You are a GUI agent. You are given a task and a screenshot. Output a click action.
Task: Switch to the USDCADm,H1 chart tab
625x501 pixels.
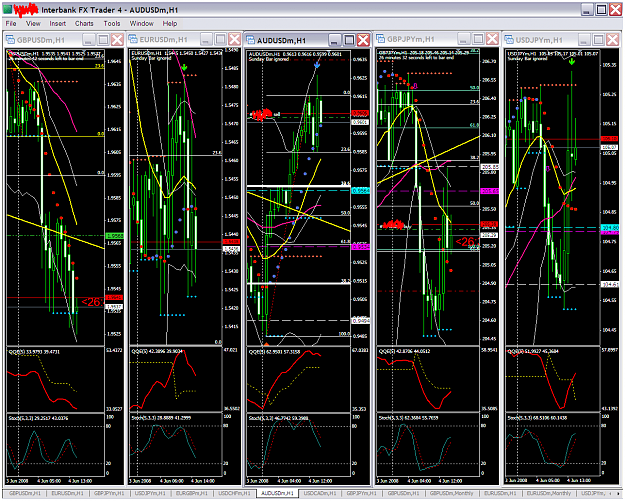pos(319,493)
